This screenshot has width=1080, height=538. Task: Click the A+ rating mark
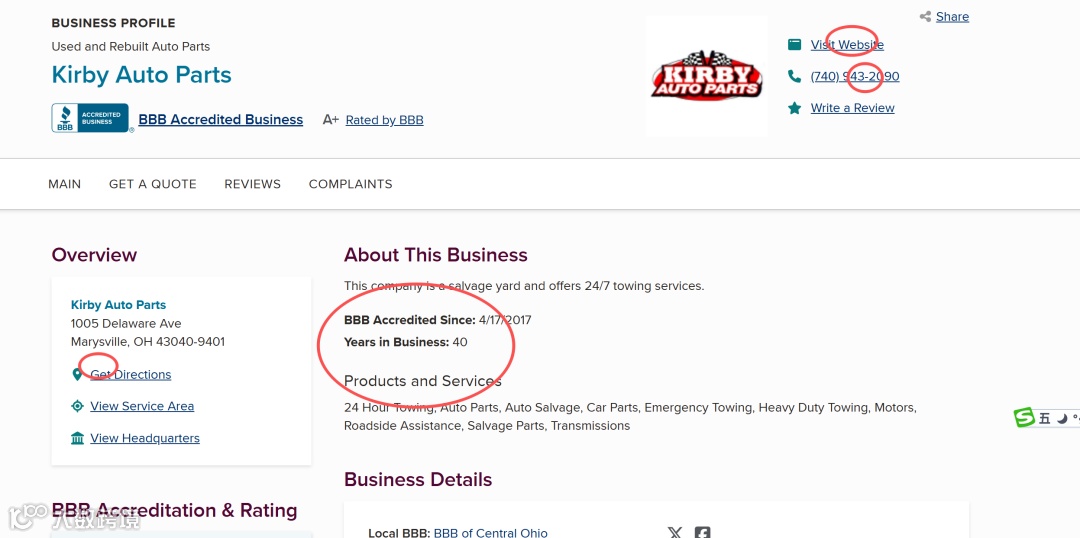pos(331,120)
